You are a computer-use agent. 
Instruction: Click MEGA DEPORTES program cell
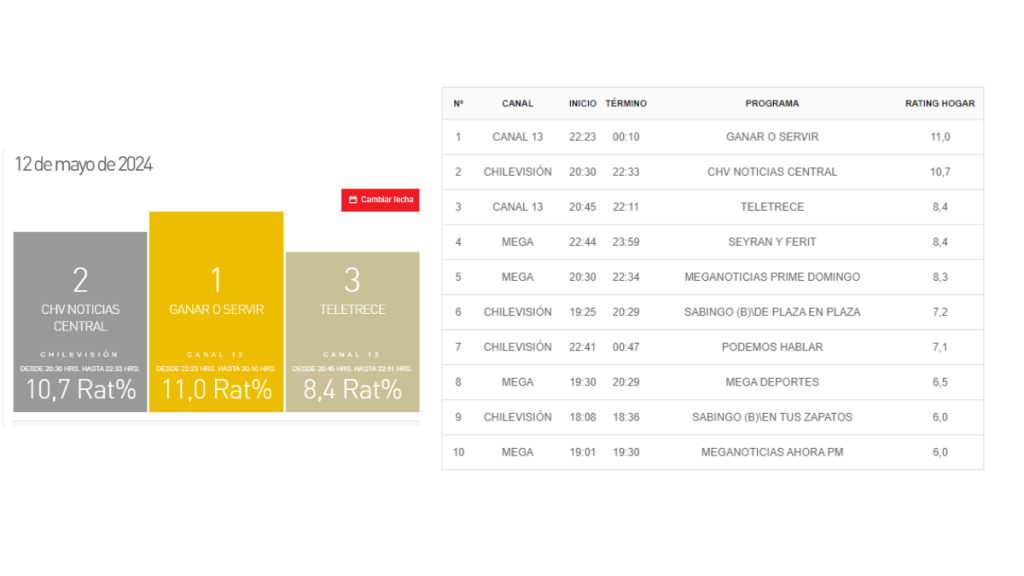(x=772, y=382)
